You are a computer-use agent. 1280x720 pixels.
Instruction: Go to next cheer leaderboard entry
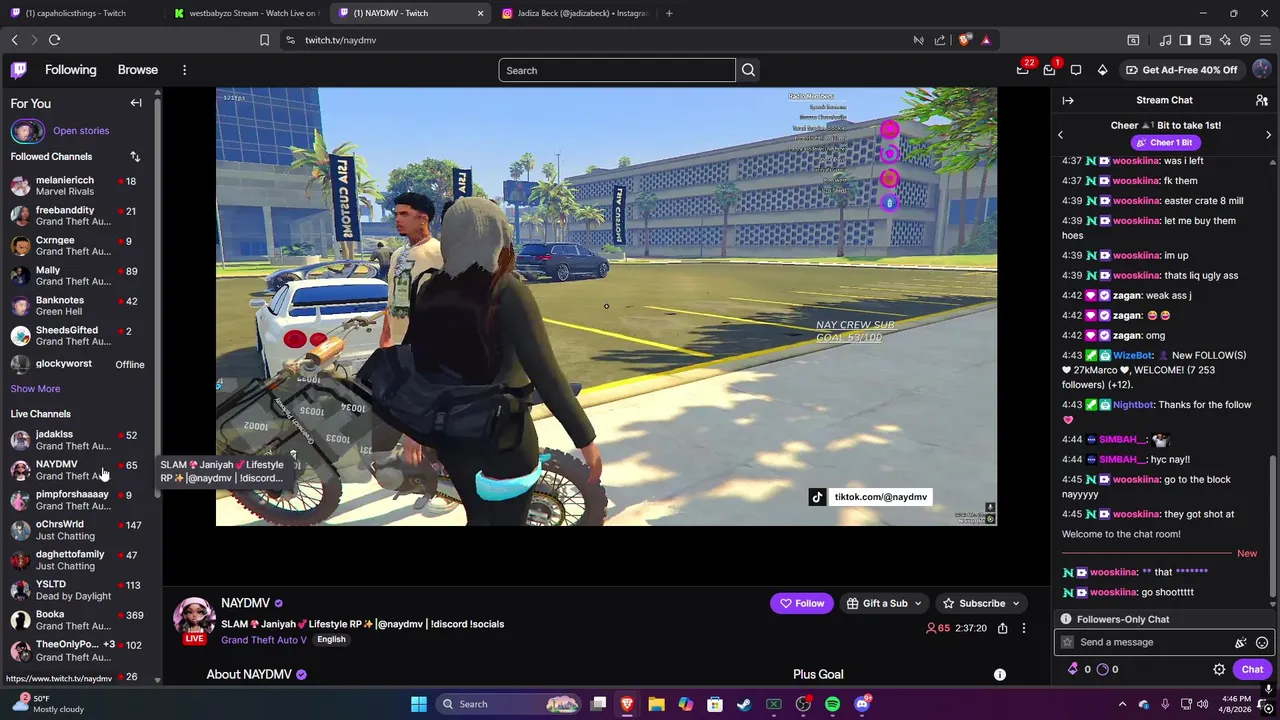1268,134
